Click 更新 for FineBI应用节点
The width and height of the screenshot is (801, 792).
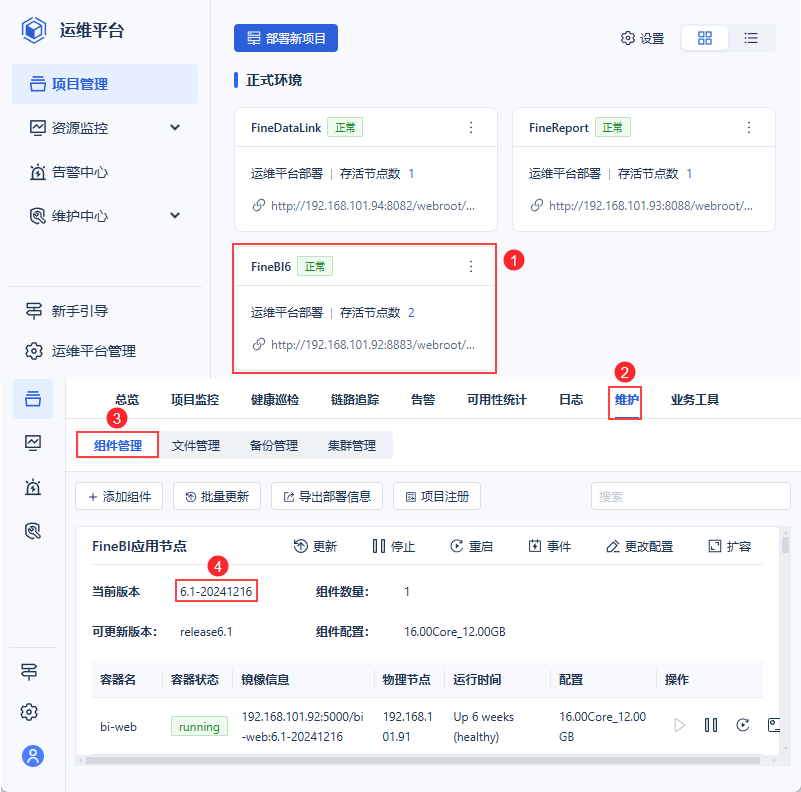315,546
